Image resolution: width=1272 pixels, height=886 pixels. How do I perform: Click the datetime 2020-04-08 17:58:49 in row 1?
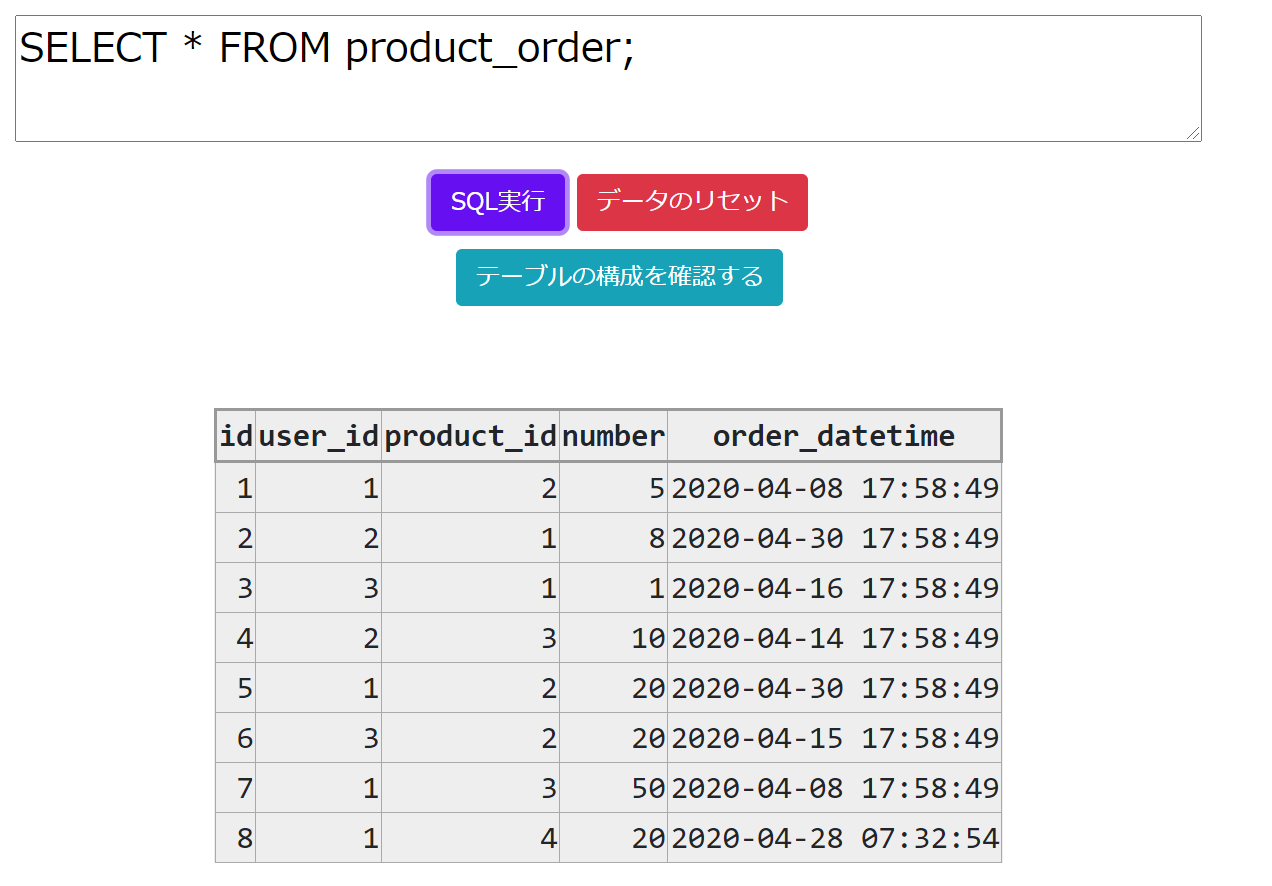click(834, 488)
